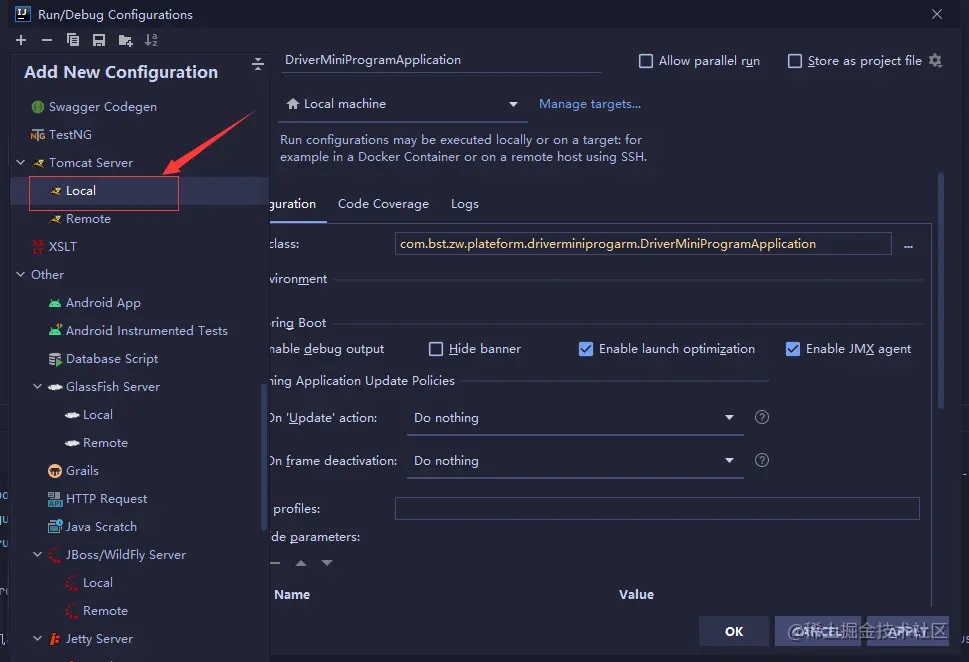Click the help icon beside On 'Update' action
Viewport: 969px width, 662px height.
(x=762, y=417)
